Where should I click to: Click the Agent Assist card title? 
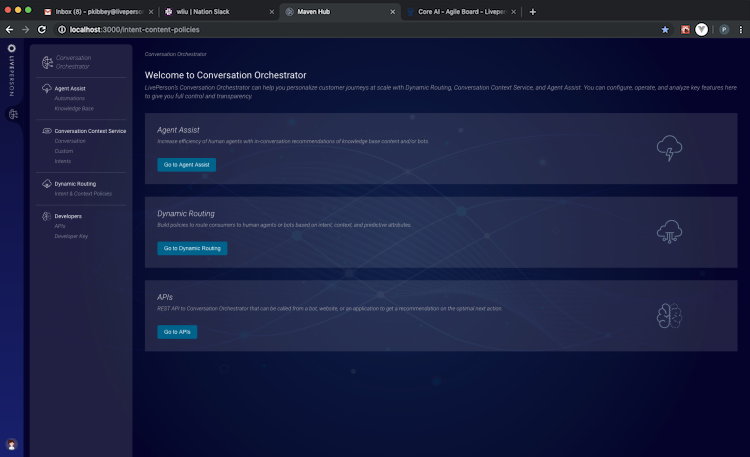pyautogui.click(x=178, y=130)
